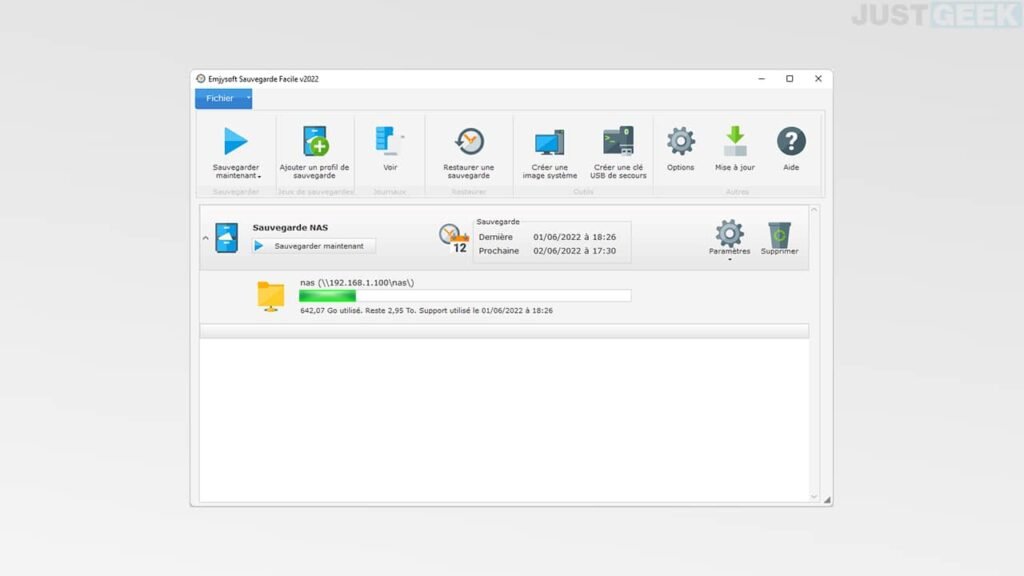Open the profile Paramètres dropdown
The height and width of the screenshot is (576, 1024).
point(729,240)
